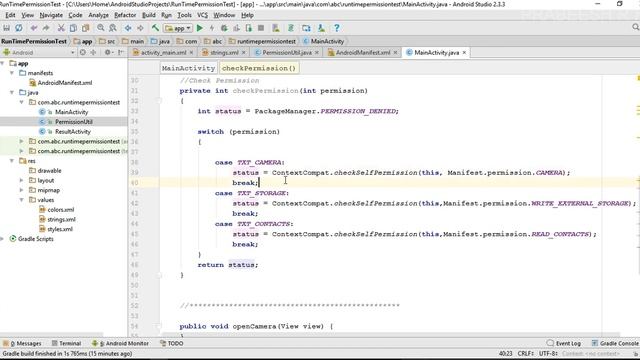Close the strings.xml tab
The width and height of the screenshot is (640, 360).
[x=244, y=53]
